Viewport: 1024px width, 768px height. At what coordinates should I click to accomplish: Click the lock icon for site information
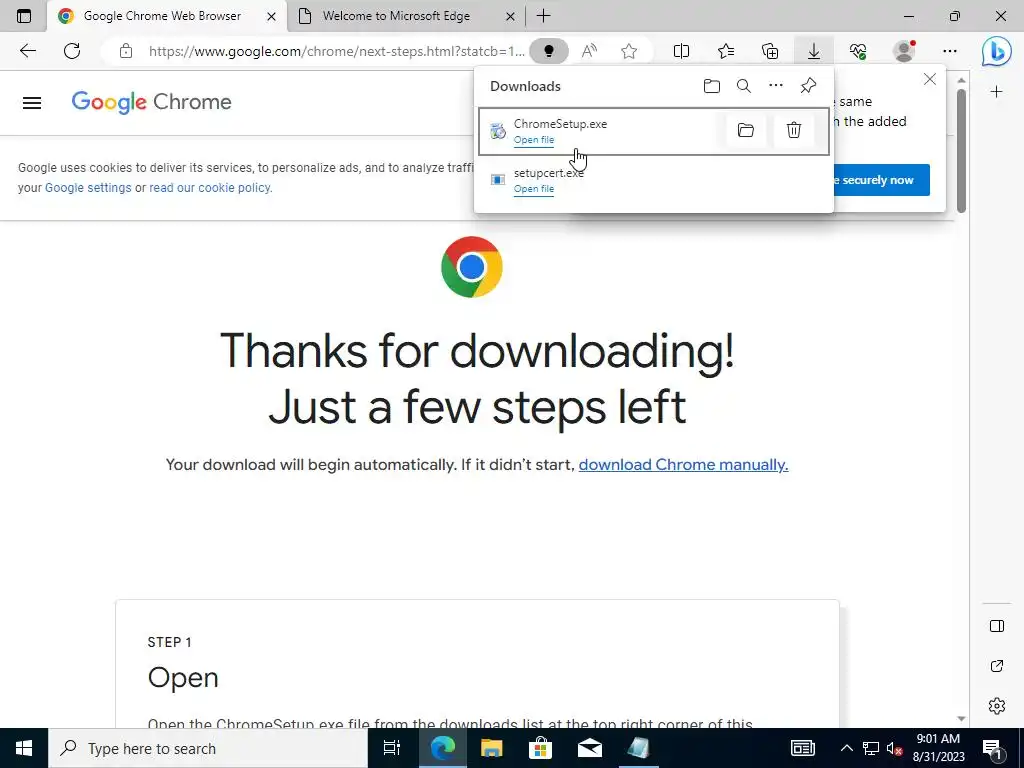[126, 51]
